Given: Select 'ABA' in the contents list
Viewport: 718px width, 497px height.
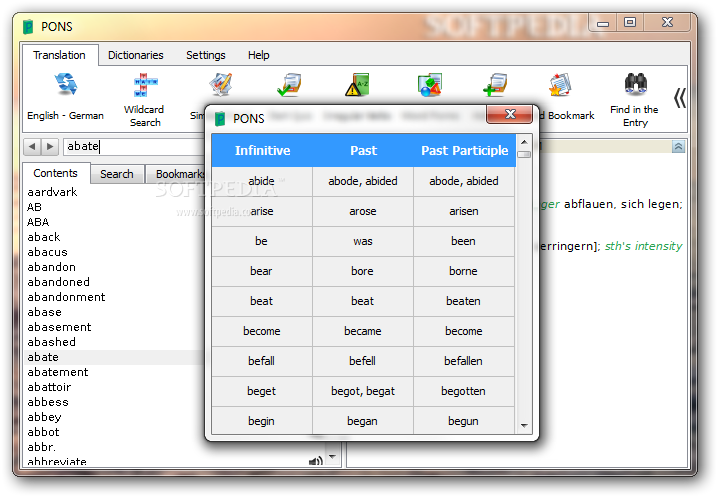Looking at the screenshot, I should point(38,222).
